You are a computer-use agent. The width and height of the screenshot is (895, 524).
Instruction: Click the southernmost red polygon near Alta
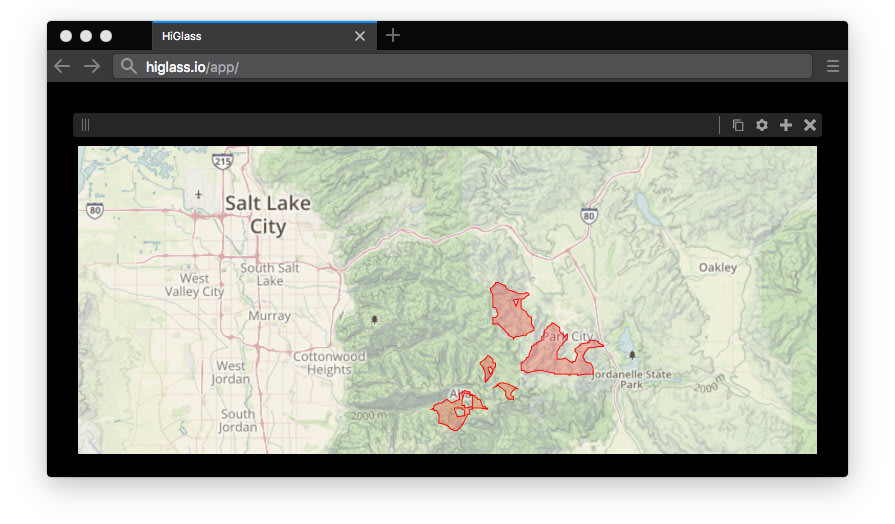(451, 416)
